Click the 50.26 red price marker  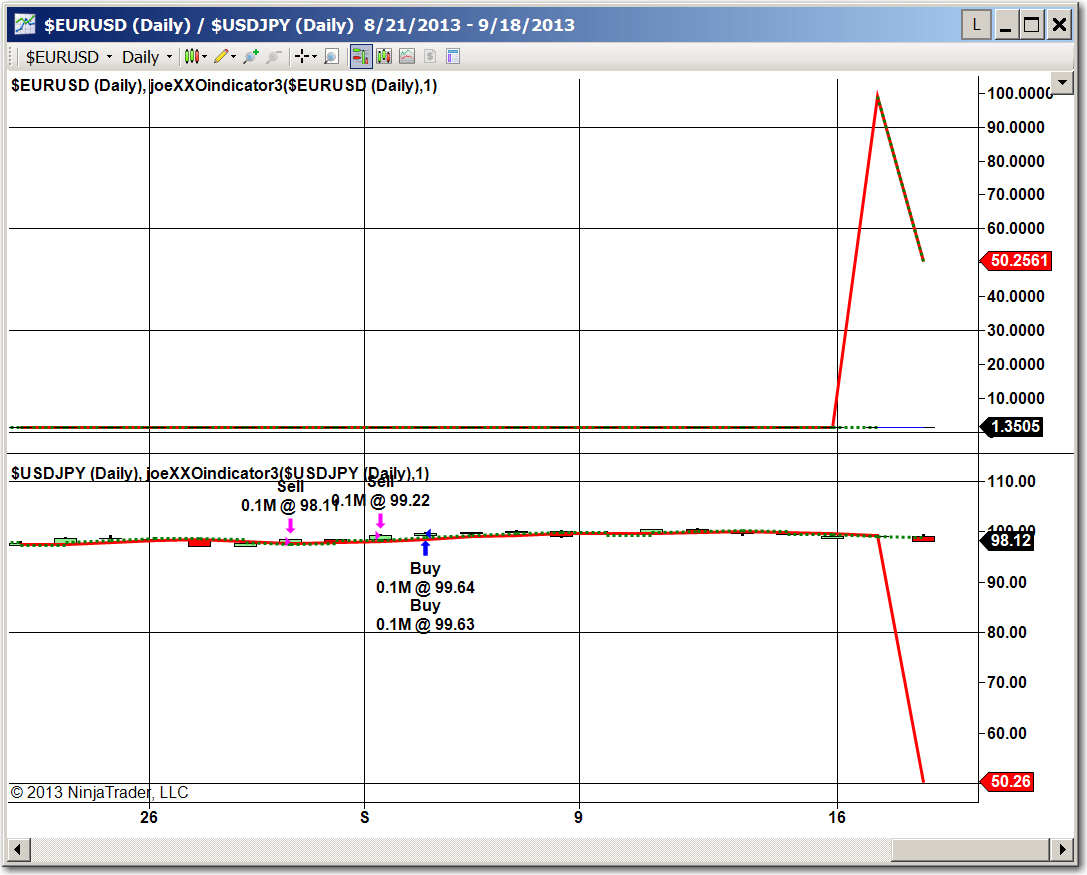[x=1007, y=781]
